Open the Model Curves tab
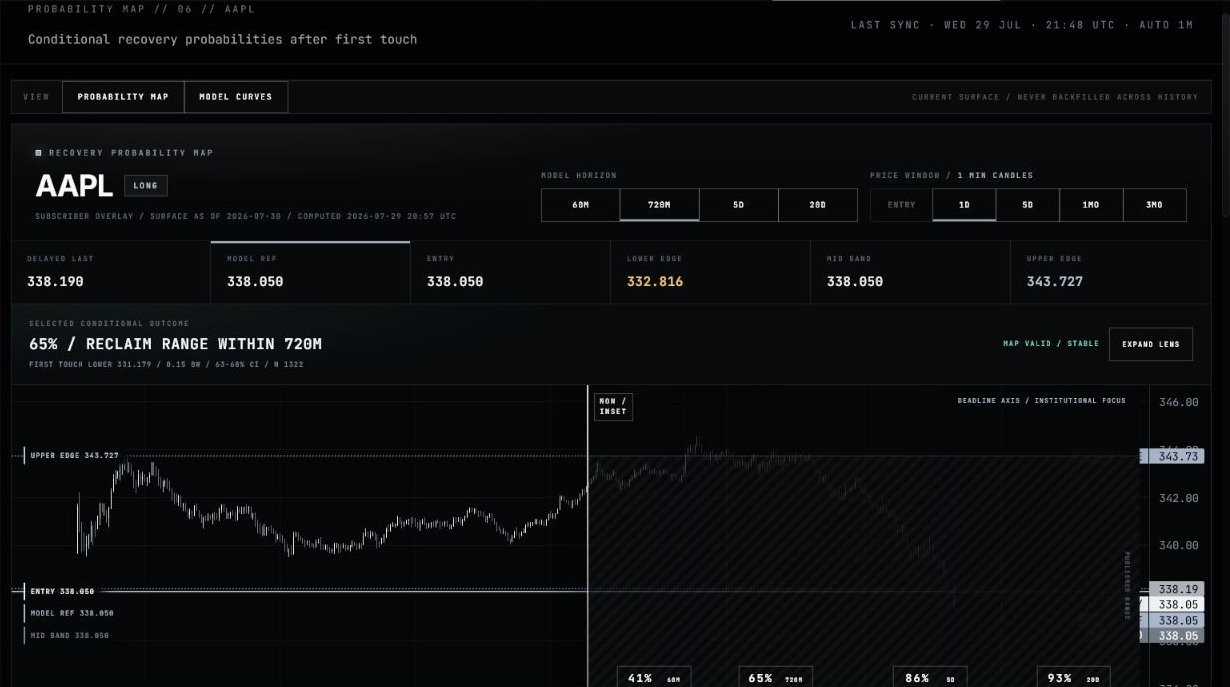The image size is (1230, 687). click(x=236, y=97)
